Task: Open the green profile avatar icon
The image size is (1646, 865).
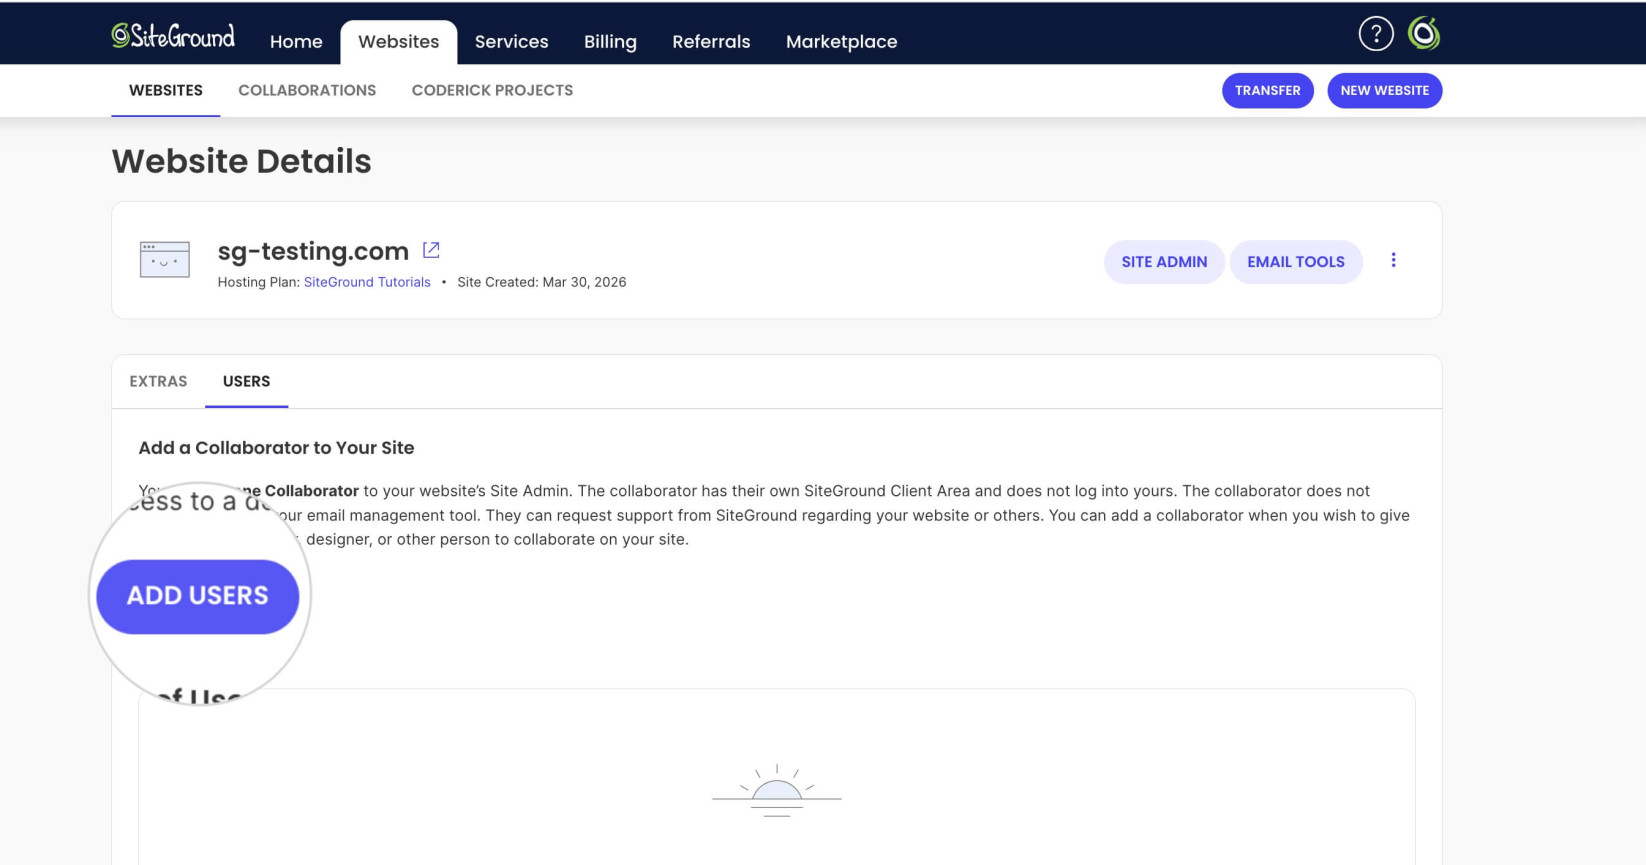Action: (1424, 34)
